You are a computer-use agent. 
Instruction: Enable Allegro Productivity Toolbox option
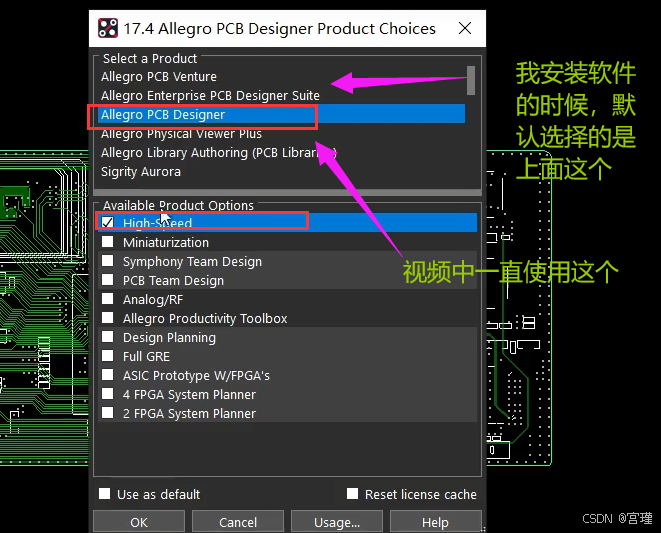click(107, 318)
